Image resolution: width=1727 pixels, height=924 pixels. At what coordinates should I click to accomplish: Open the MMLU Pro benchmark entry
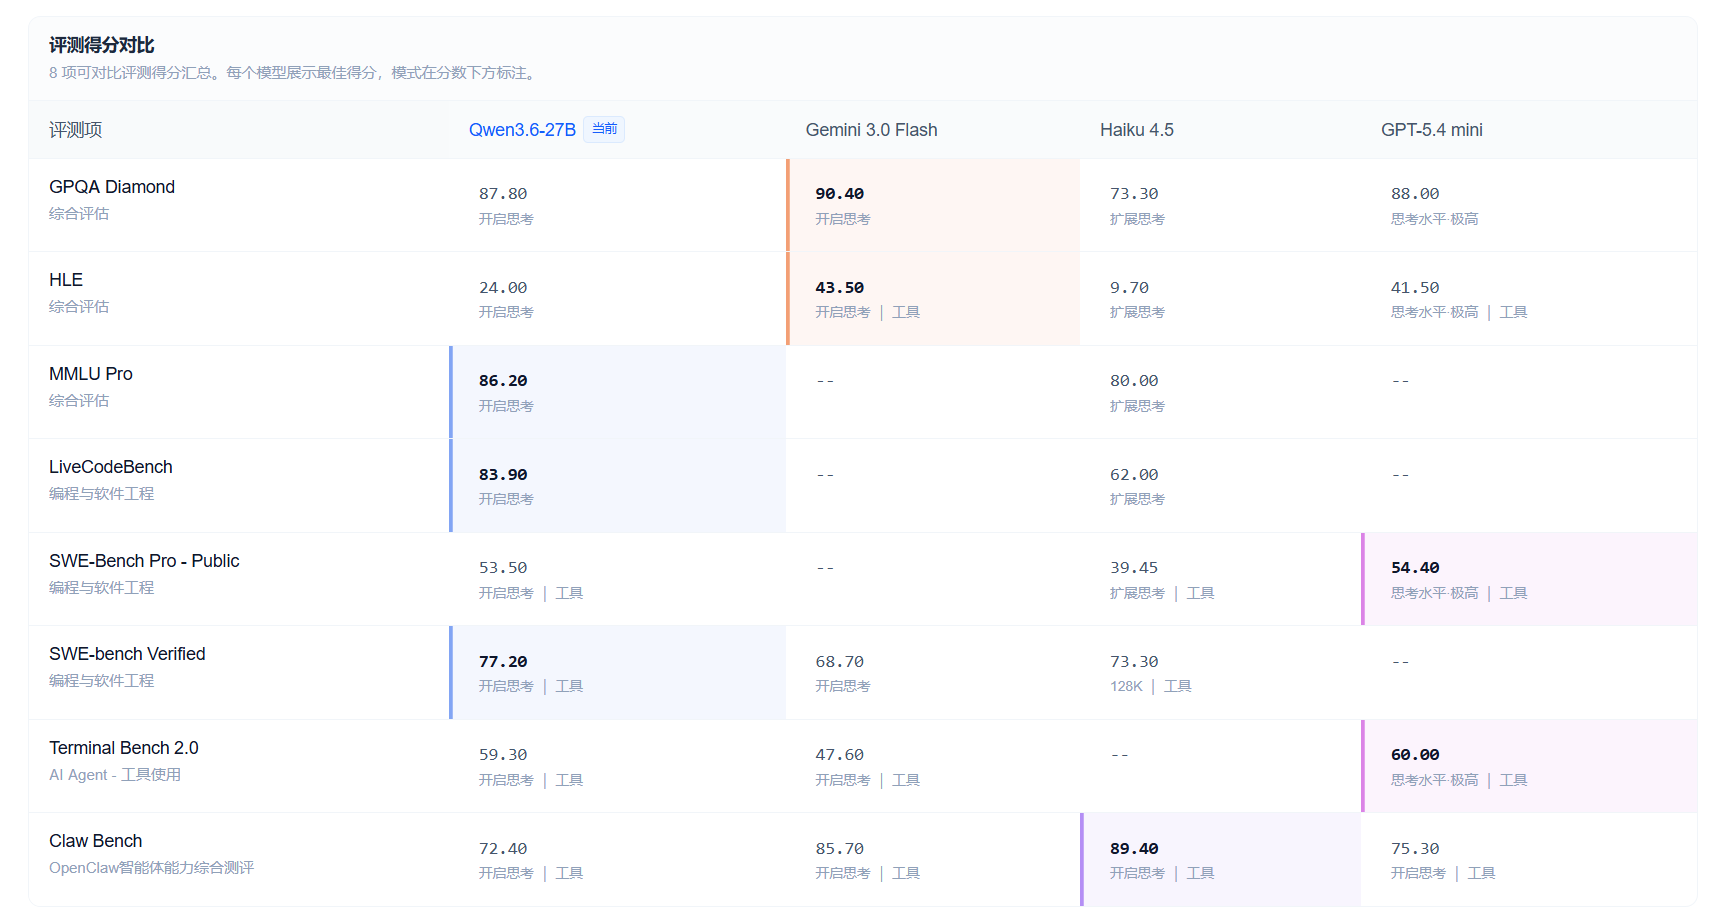91,374
